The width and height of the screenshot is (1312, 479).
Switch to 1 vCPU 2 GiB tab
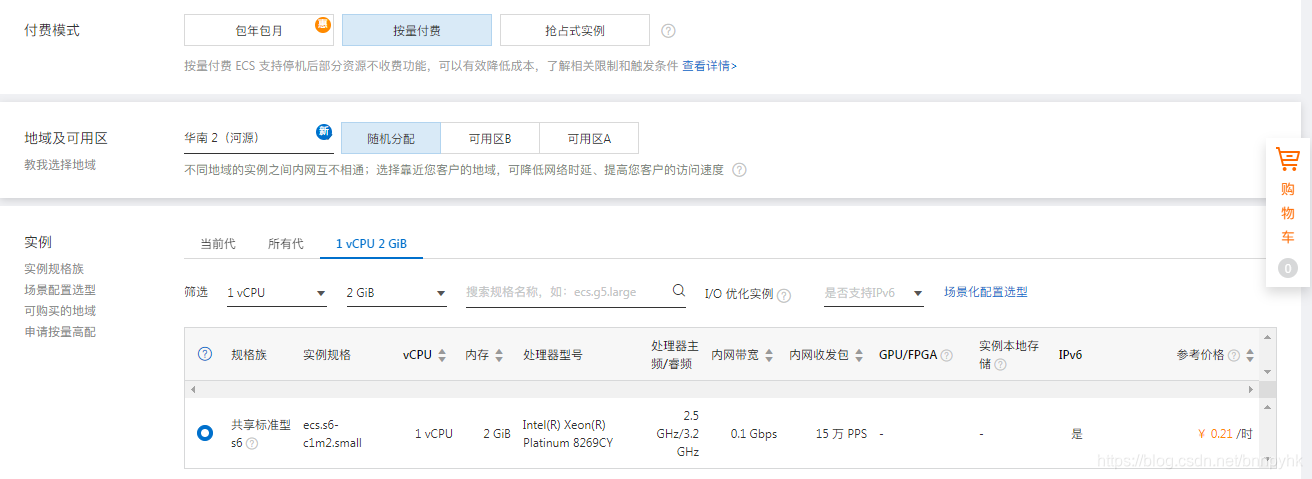click(x=371, y=244)
